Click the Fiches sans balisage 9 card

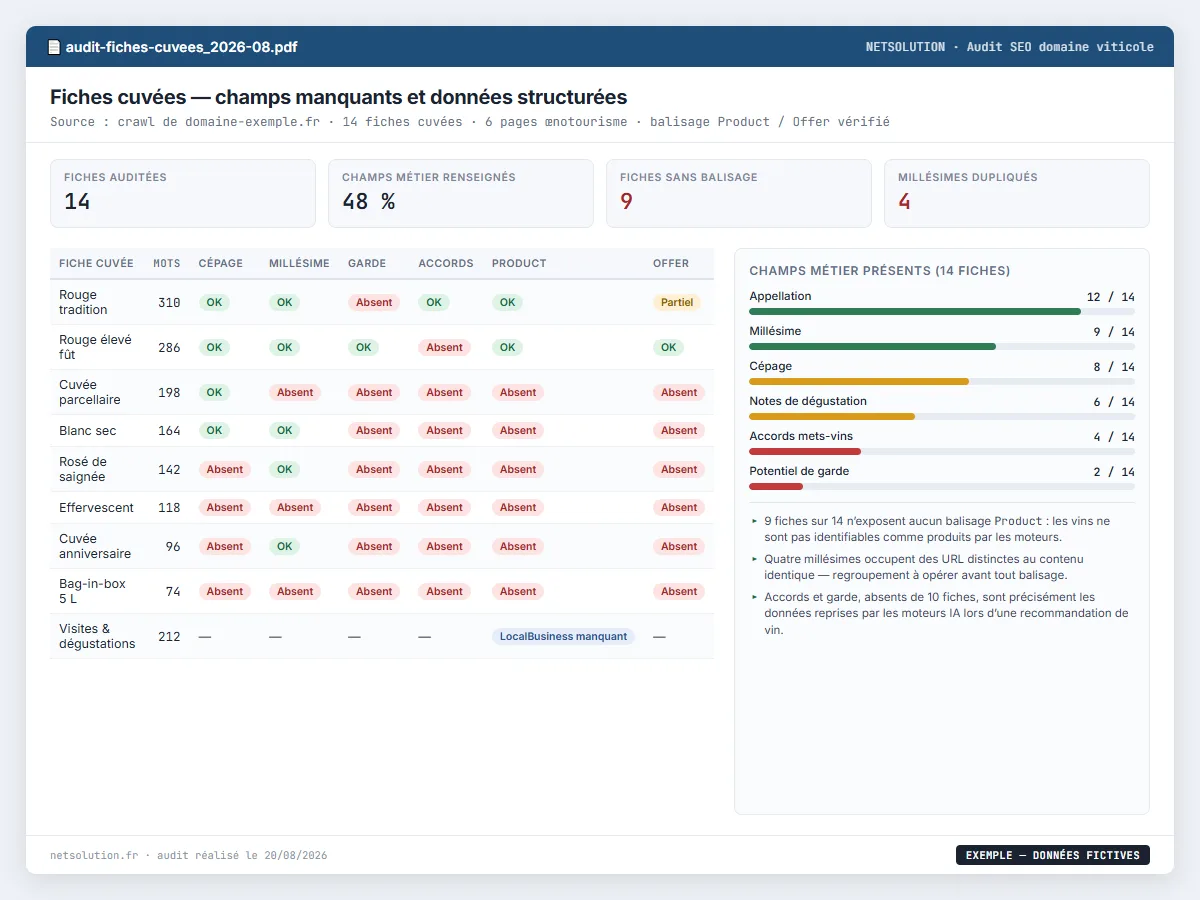click(739, 194)
